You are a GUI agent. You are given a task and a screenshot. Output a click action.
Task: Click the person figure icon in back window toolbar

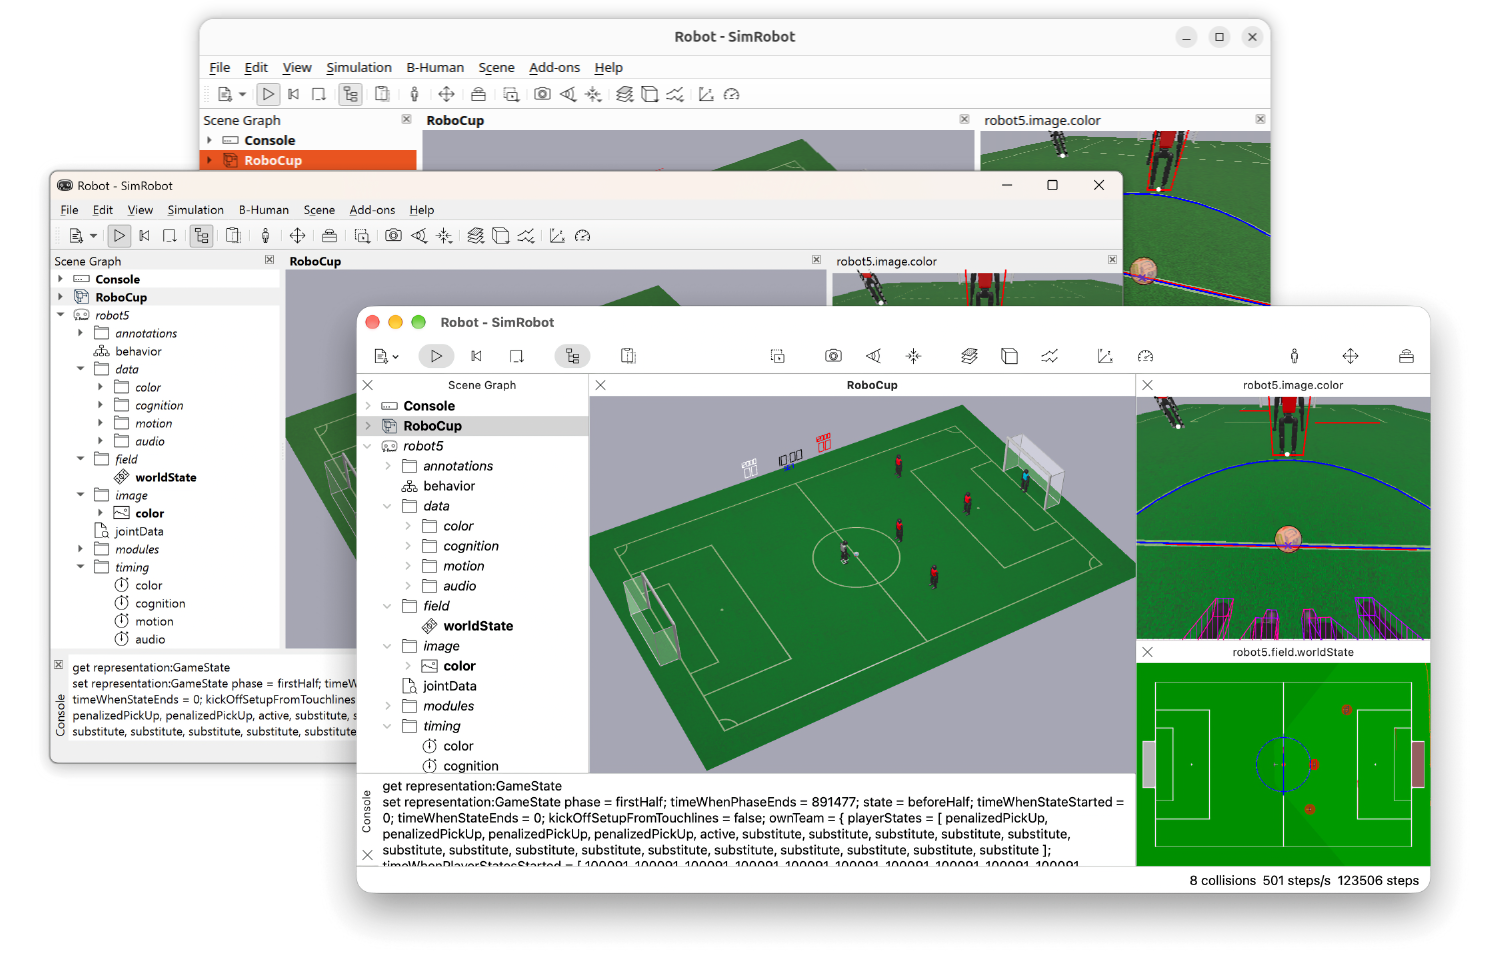(414, 94)
